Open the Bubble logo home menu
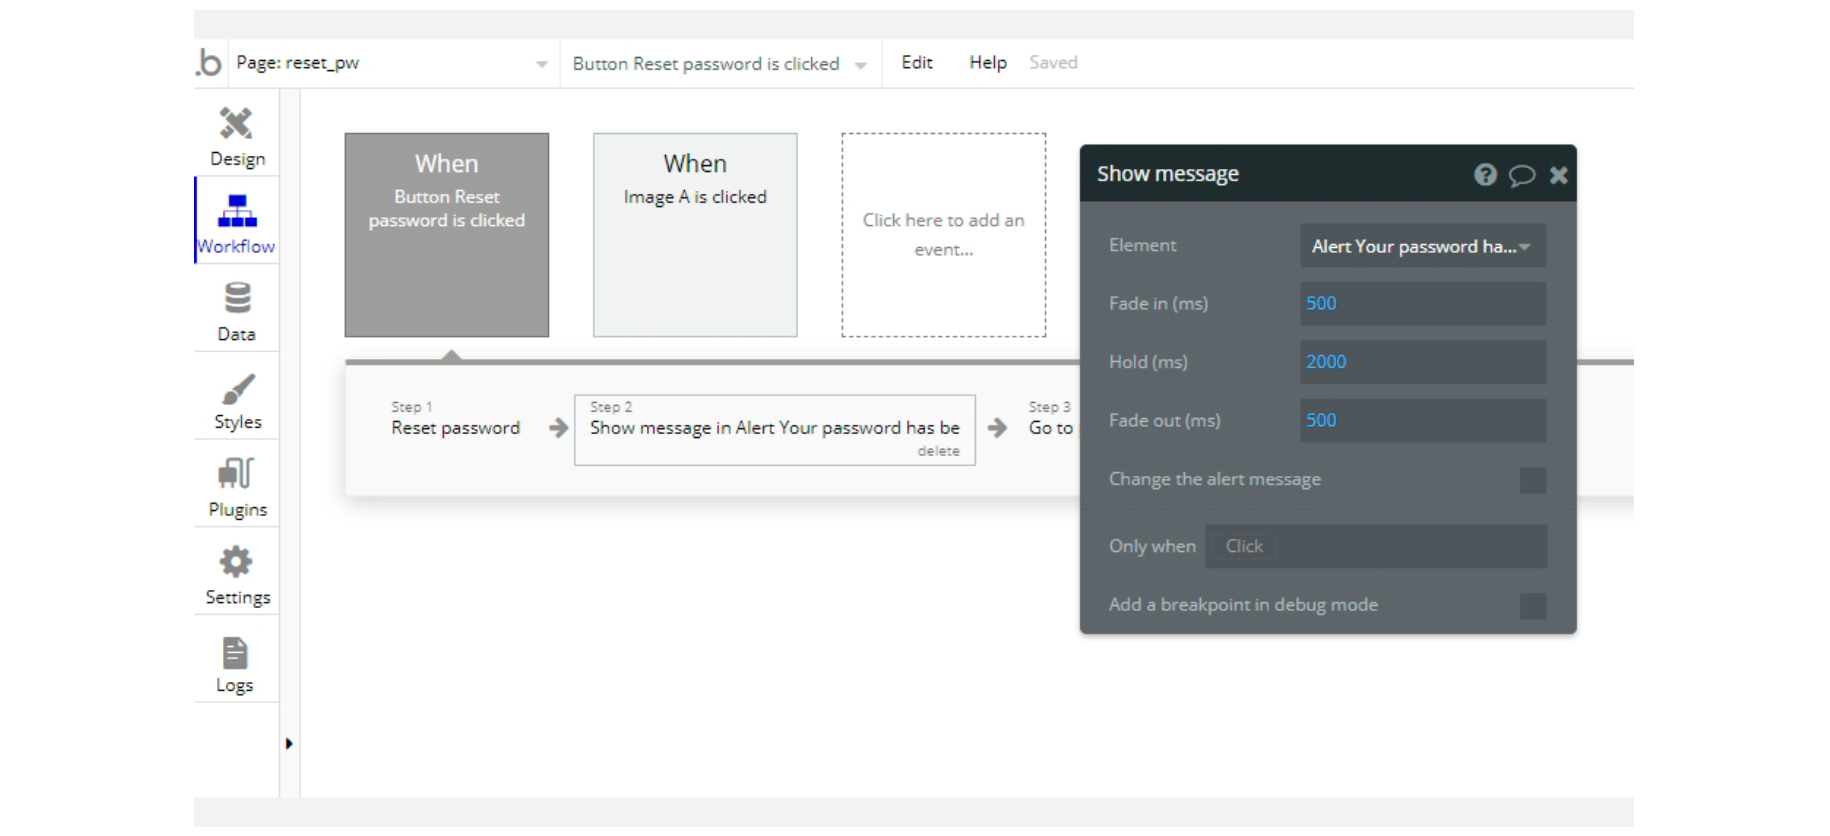 (x=209, y=63)
